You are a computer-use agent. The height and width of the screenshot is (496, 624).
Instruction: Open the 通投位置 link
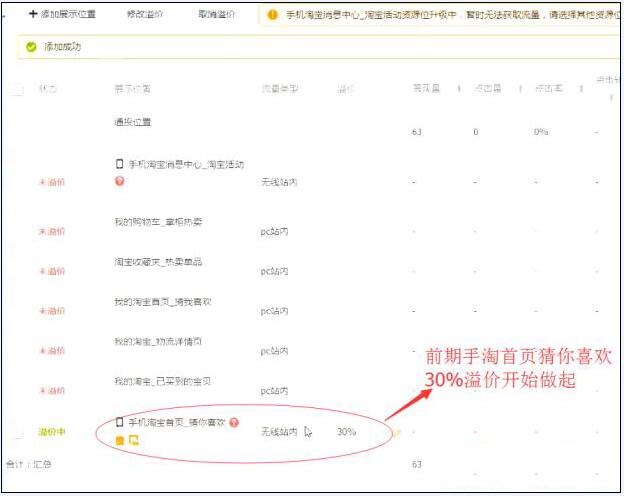tap(133, 122)
